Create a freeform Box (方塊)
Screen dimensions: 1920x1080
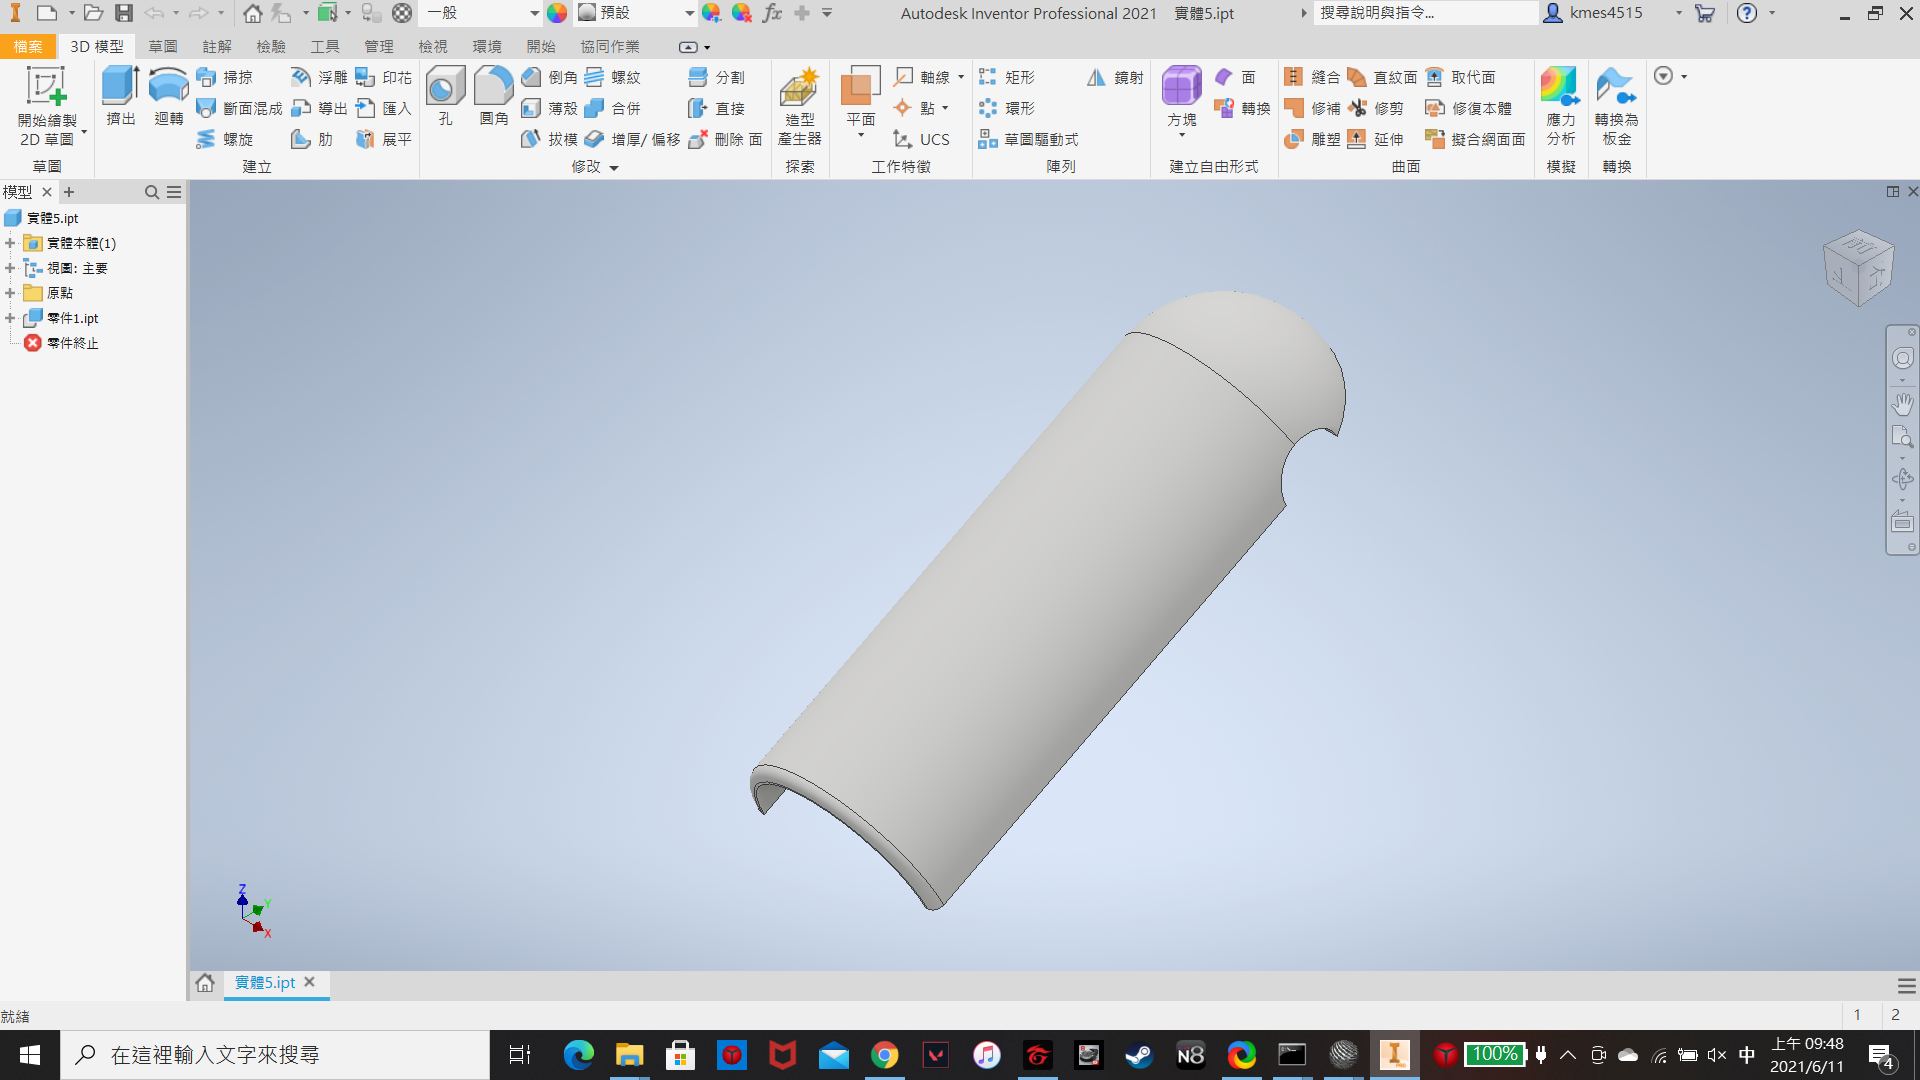point(1181,96)
